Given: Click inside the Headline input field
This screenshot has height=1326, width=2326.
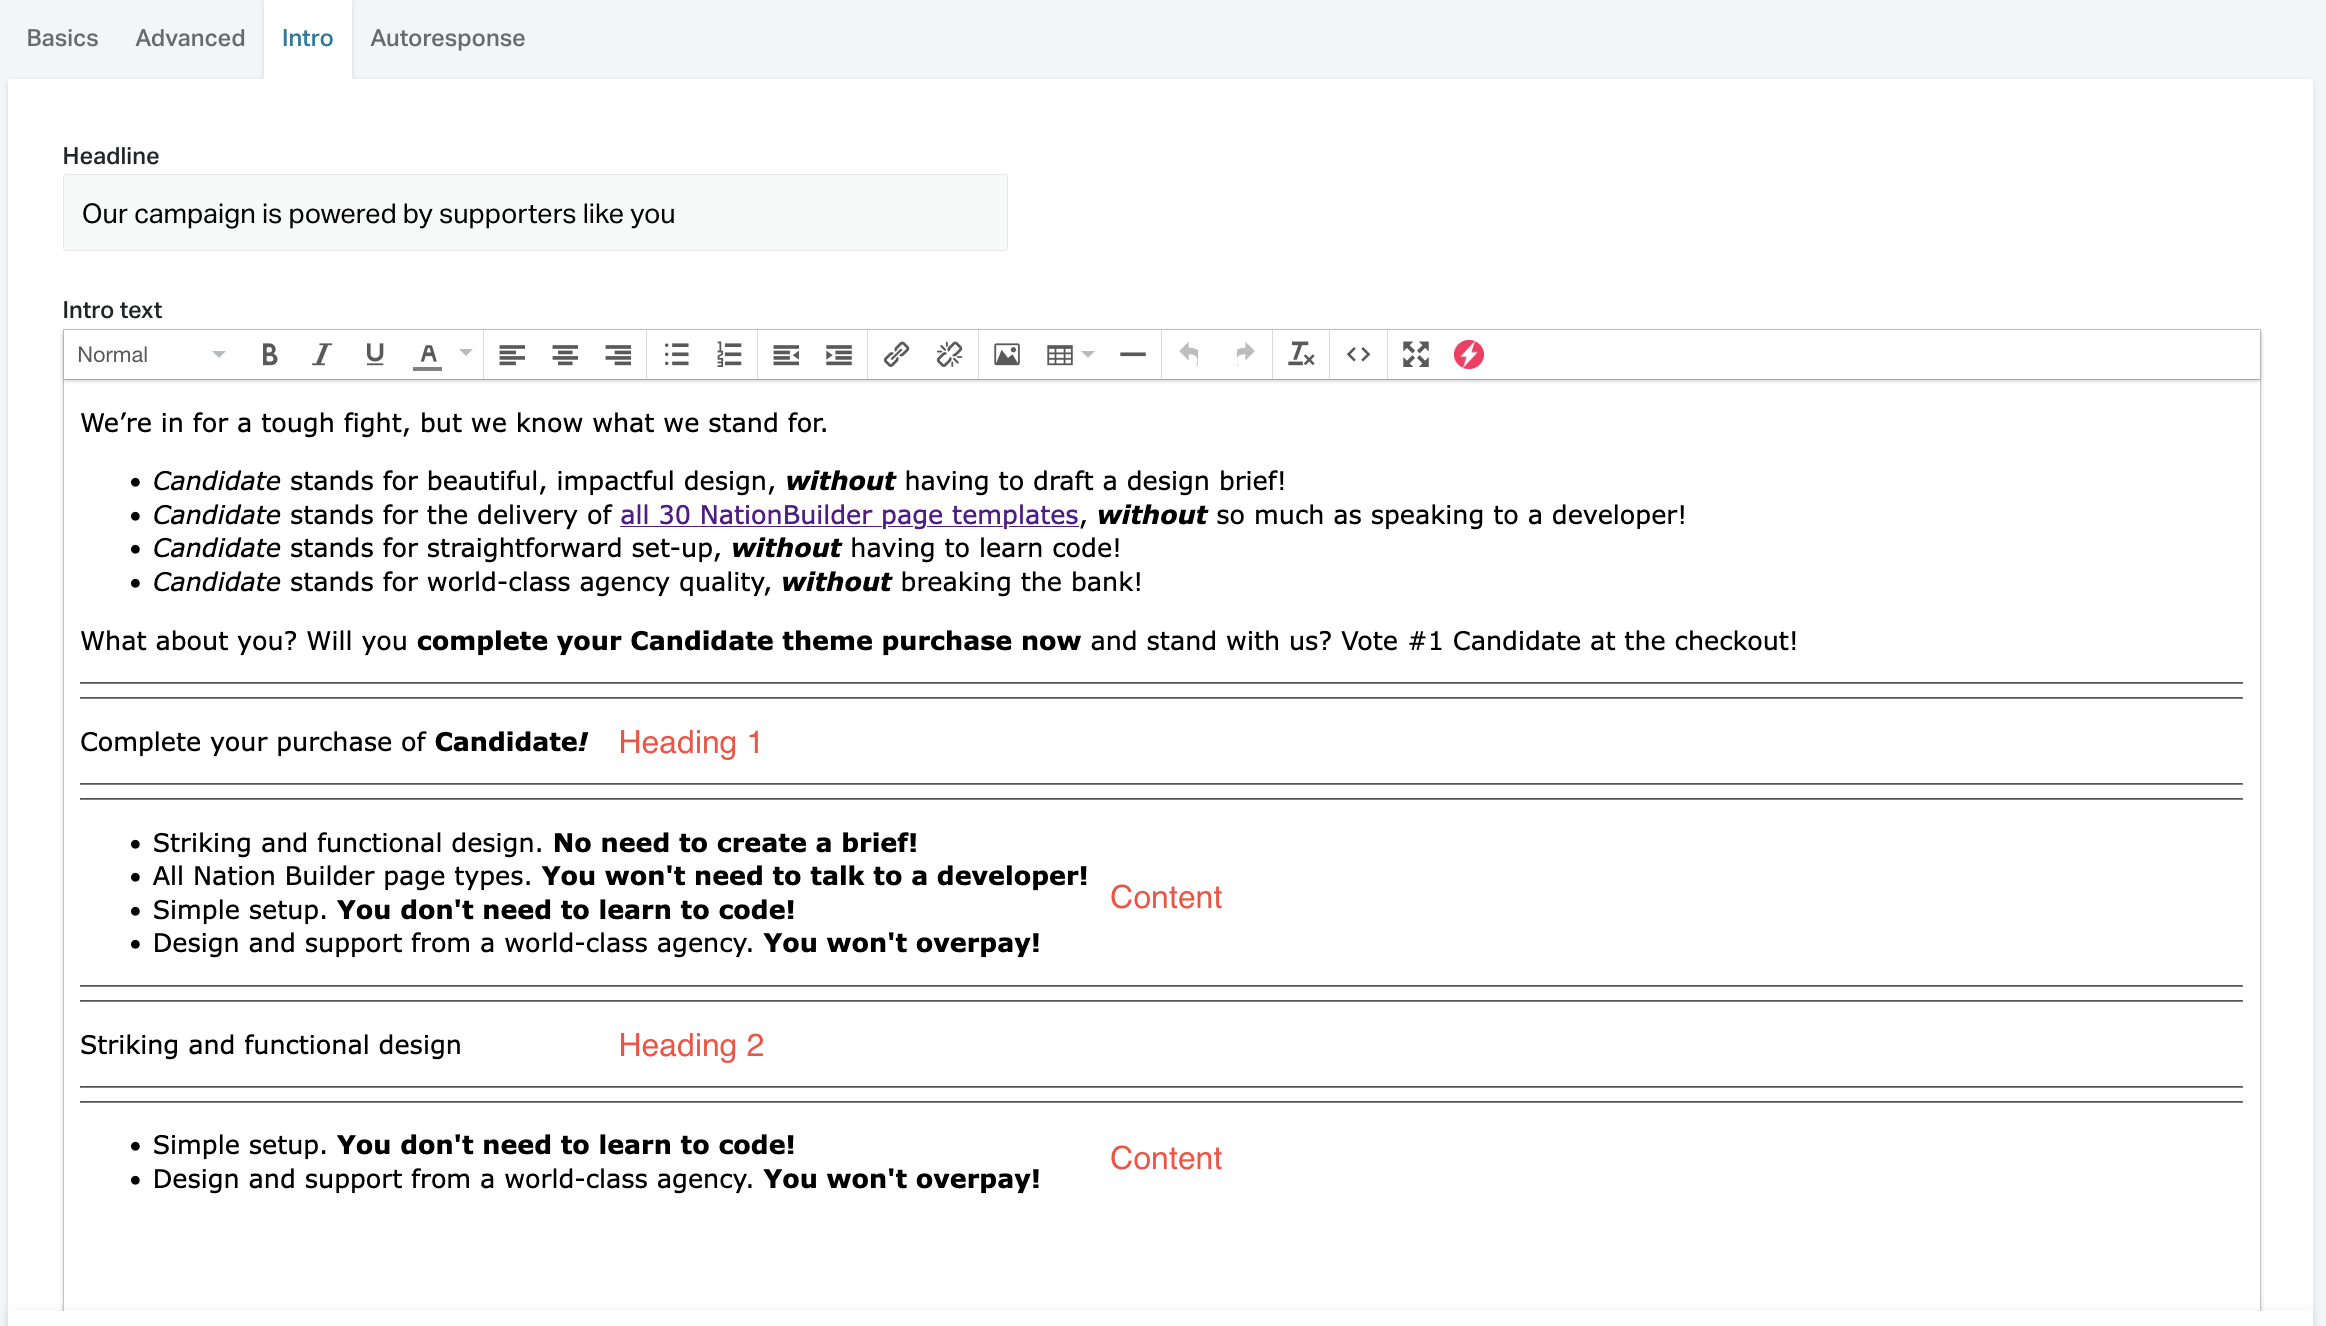Looking at the screenshot, I should point(534,212).
